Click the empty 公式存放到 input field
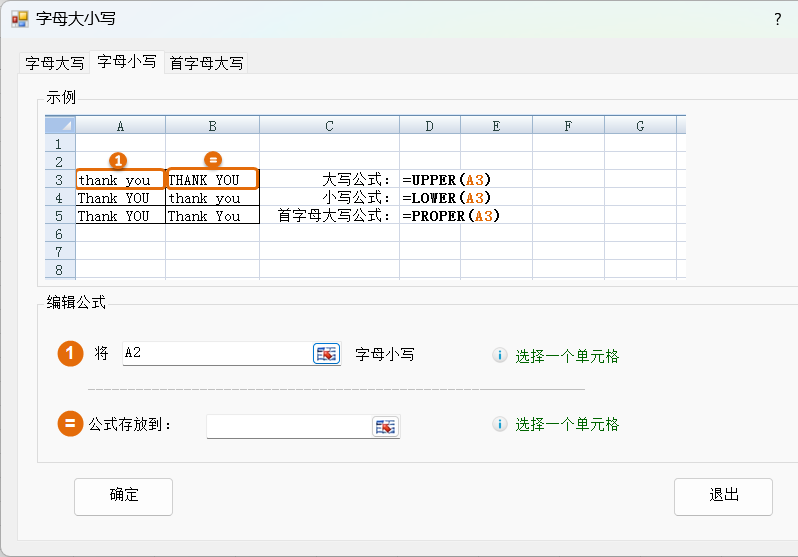798x557 pixels. click(x=288, y=426)
